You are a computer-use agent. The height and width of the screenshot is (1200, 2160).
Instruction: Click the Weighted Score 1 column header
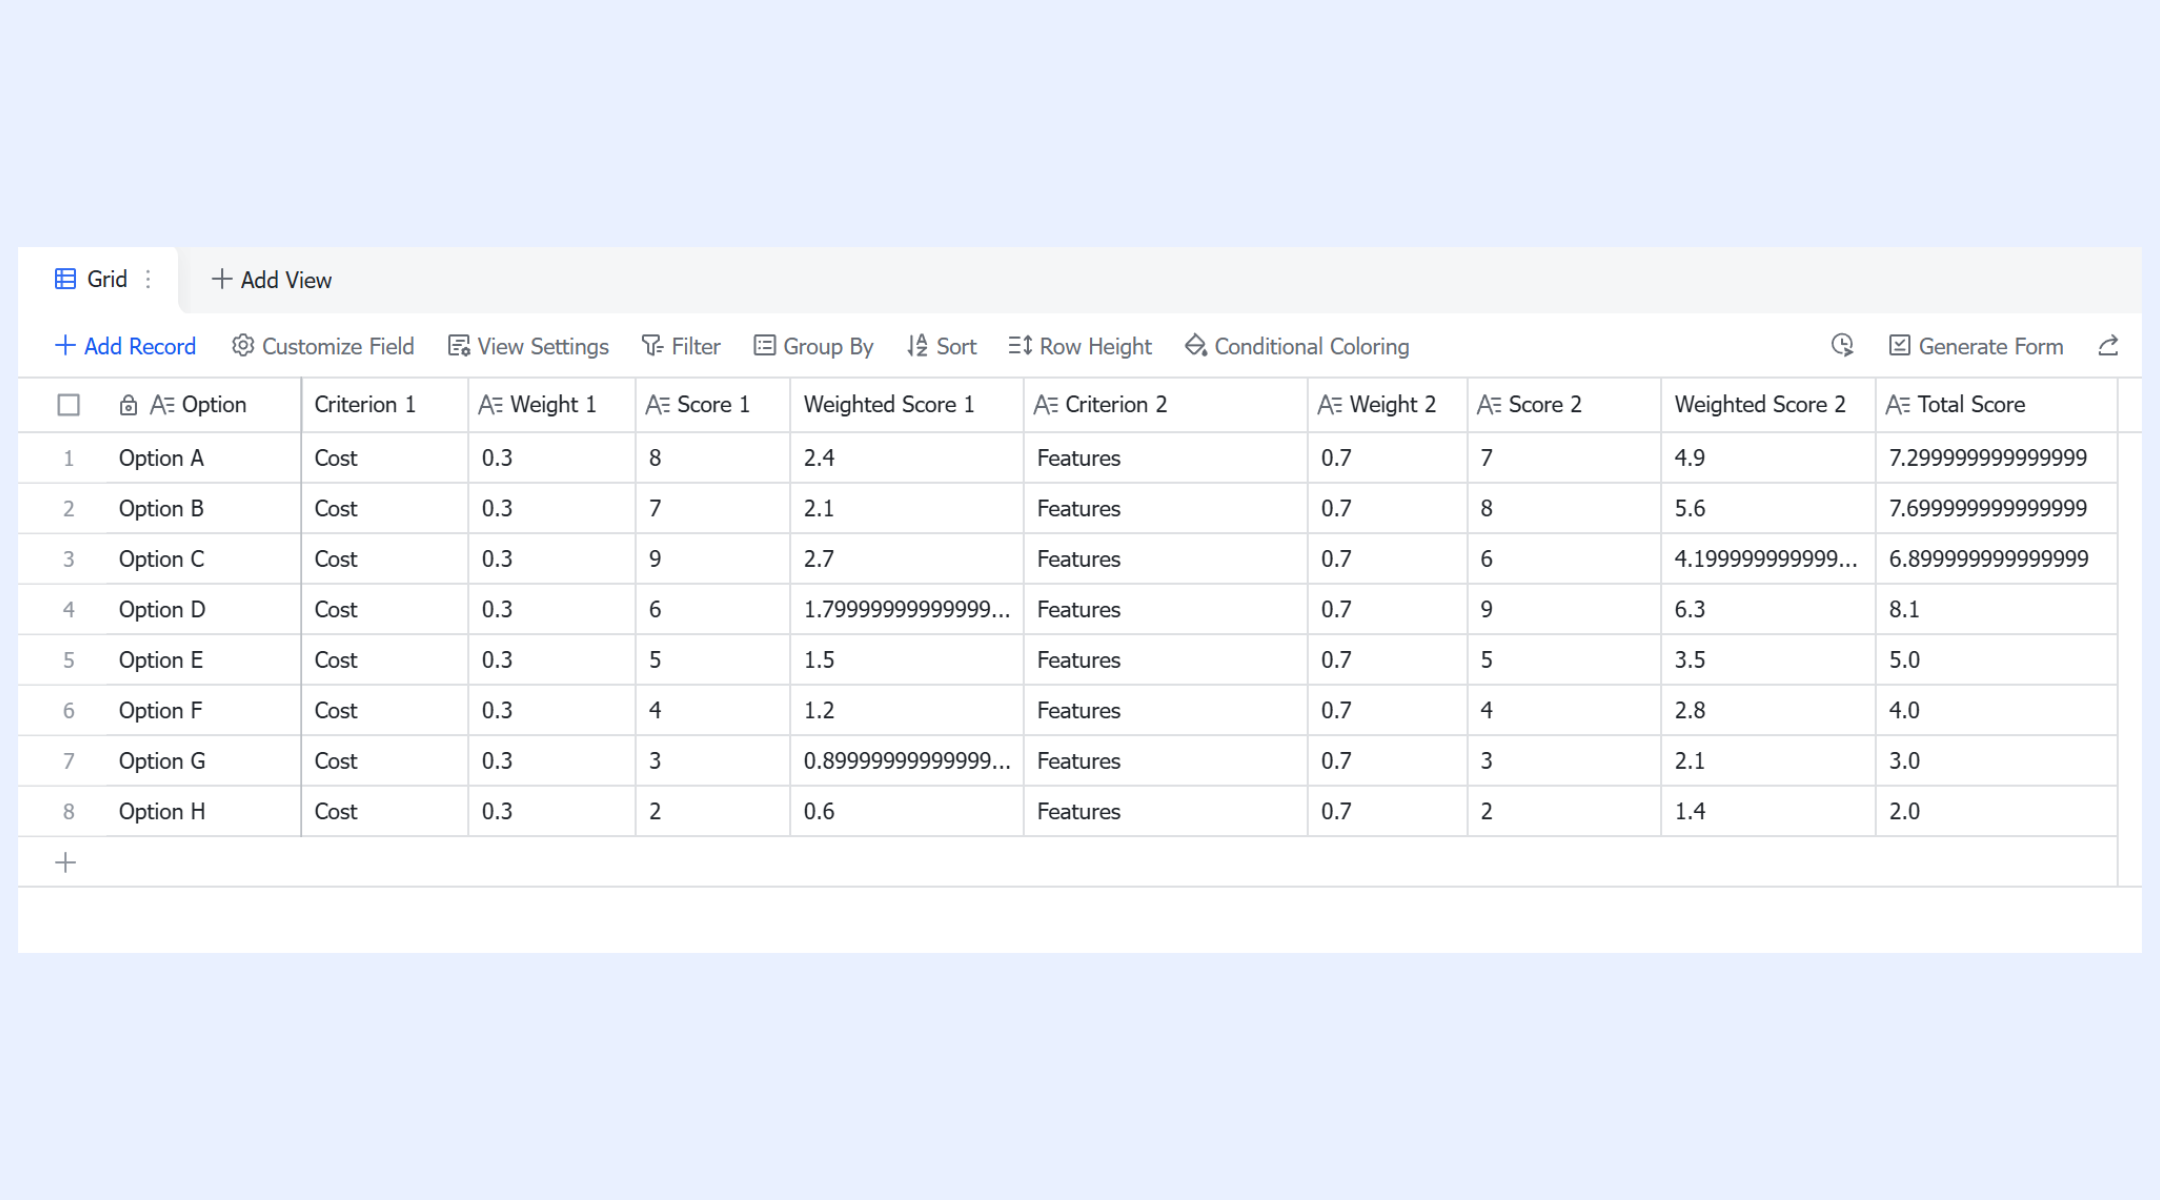pos(907,405)
